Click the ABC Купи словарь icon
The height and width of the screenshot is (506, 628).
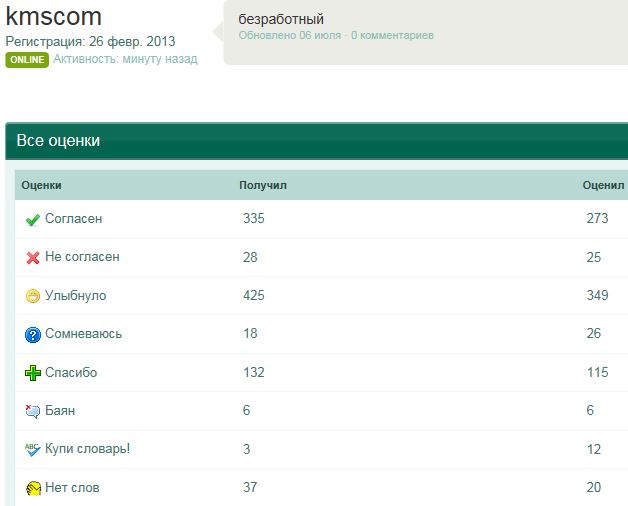33,450
